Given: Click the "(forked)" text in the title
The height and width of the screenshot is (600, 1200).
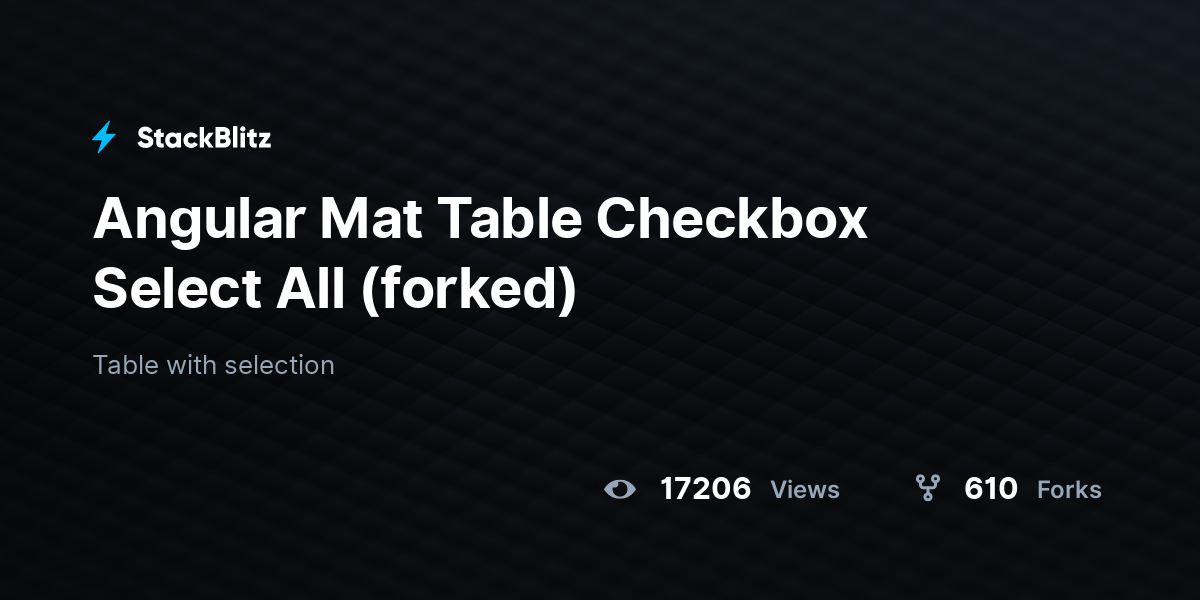Looking at the screenshot, I should click(468, 289).
